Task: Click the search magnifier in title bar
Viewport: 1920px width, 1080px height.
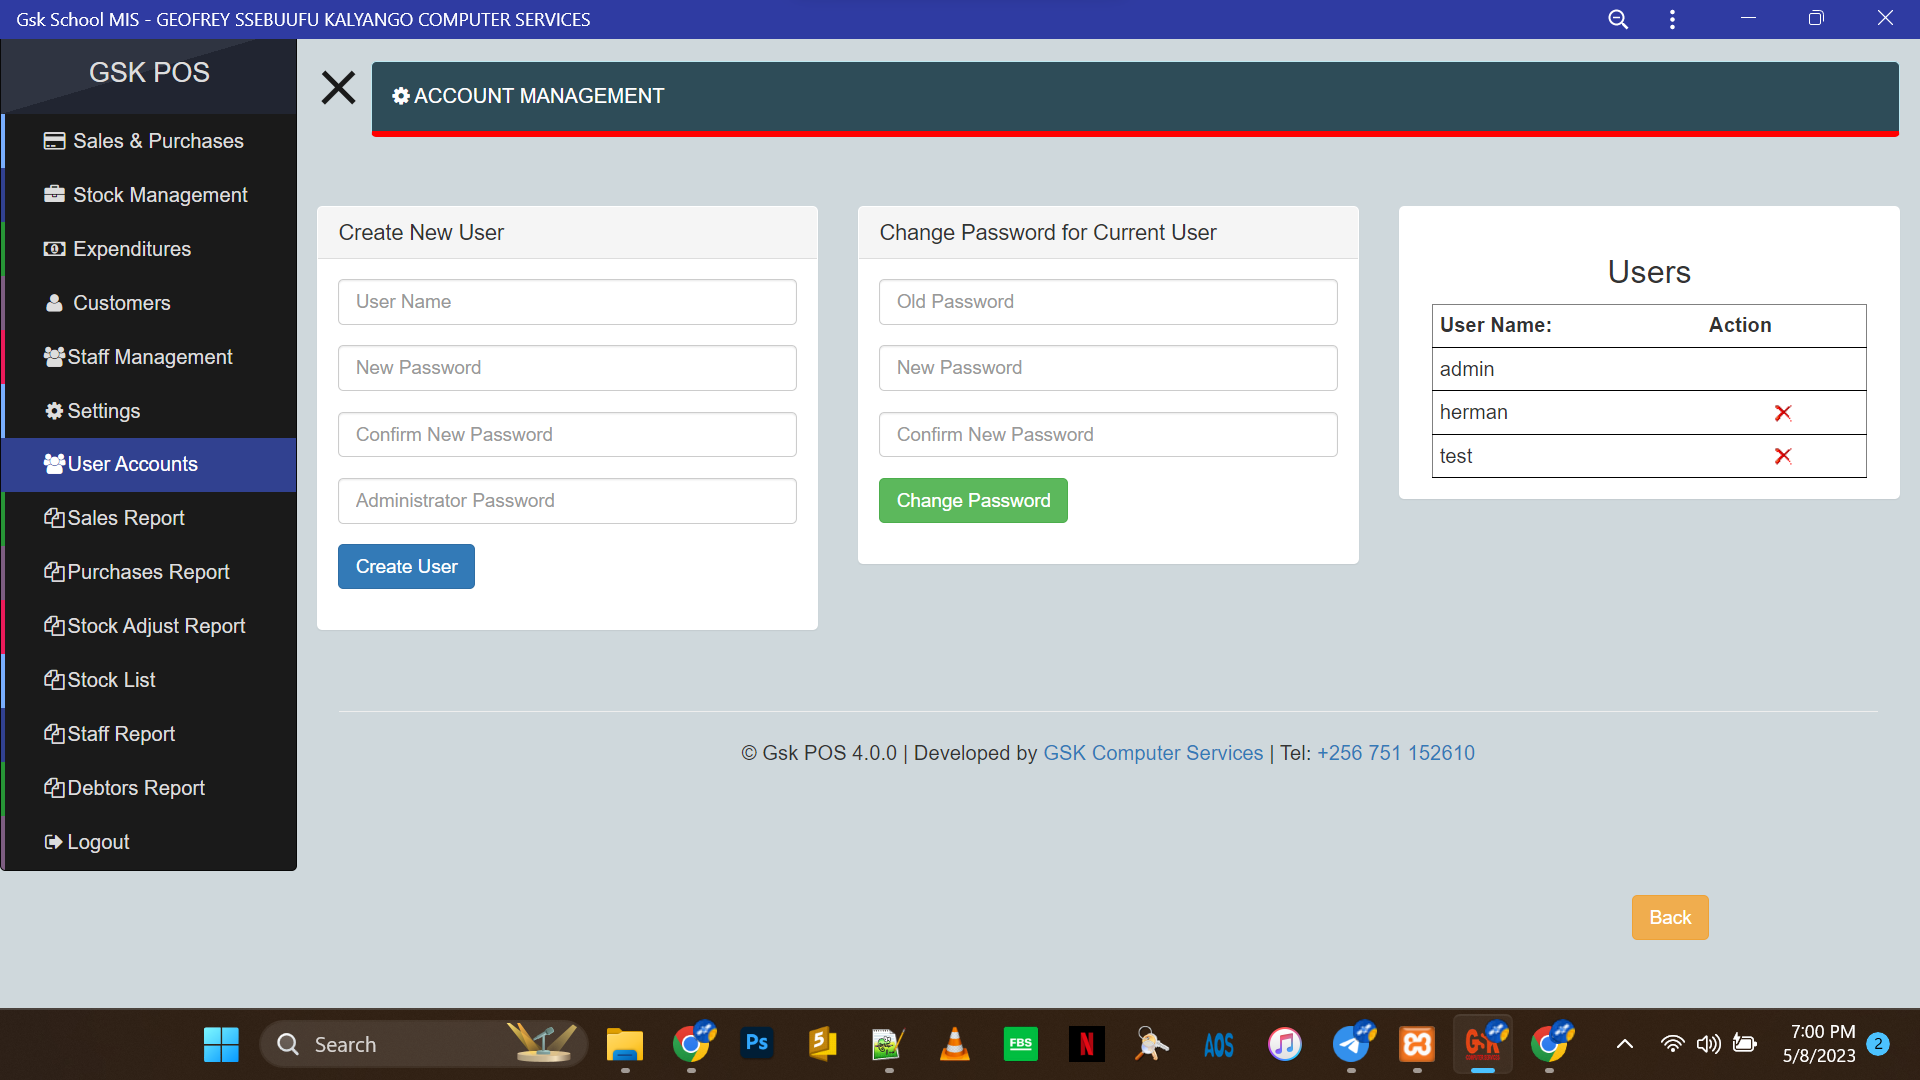Action: tap(1617, 19)
